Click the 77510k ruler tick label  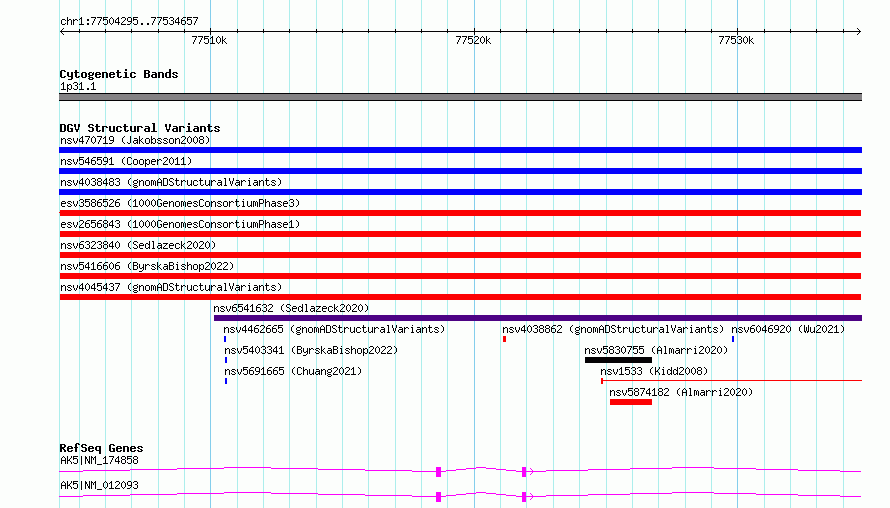[x=209, y=40]
